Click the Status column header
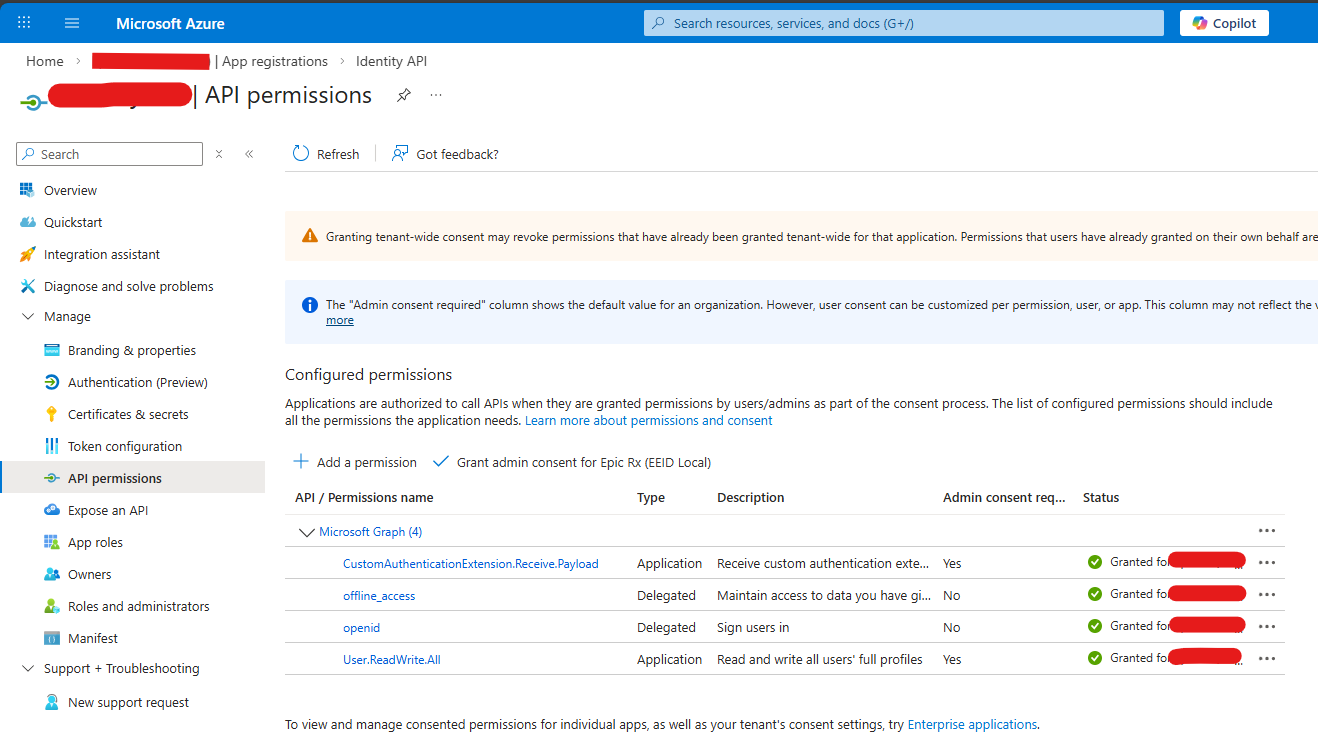Image resolution: width=1318 pixels, height=751 pixels. (x=1101, y=498)
